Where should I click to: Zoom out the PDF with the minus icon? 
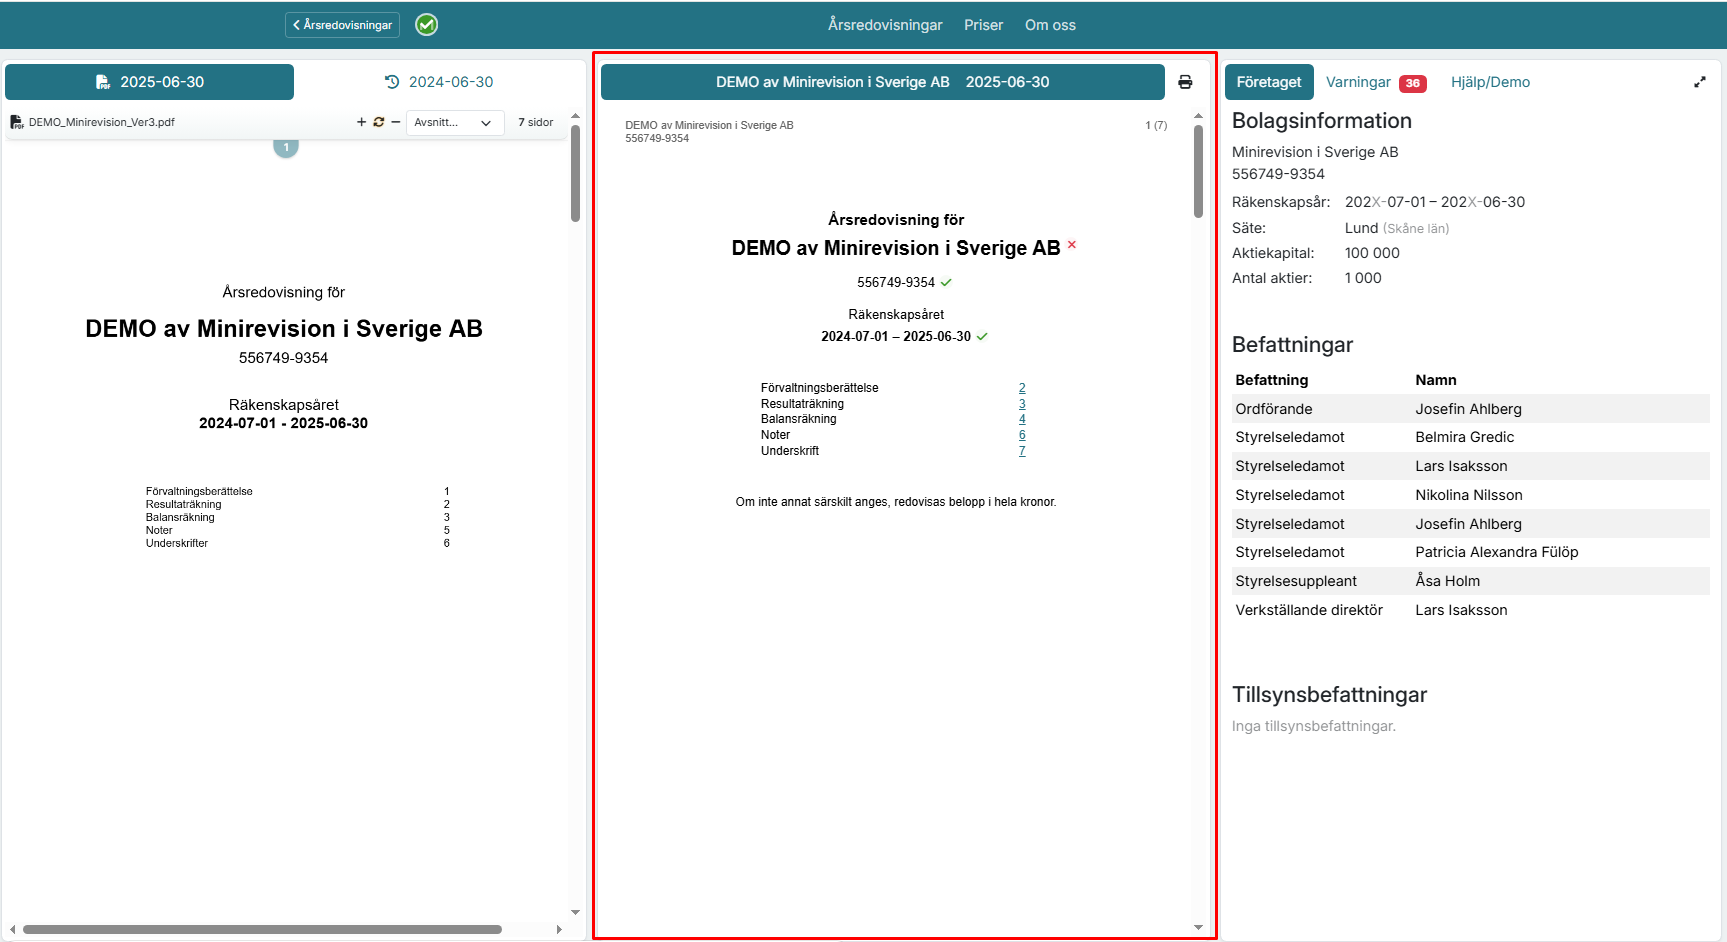[x=396, y=122]
